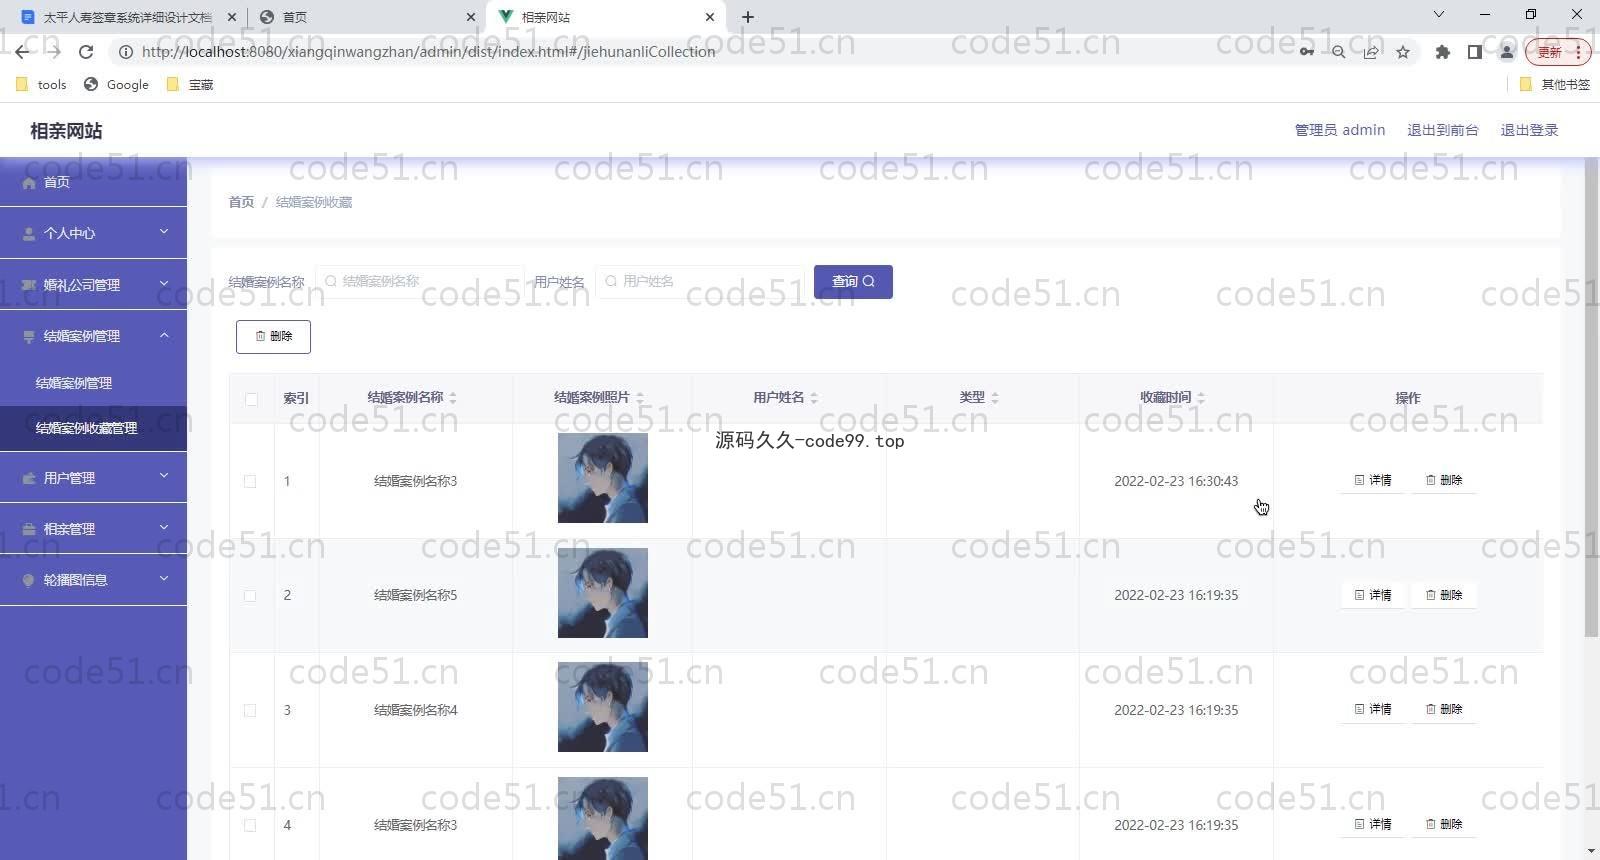
Task: Toggle browser side panel icon
Action: point(1474,52)
